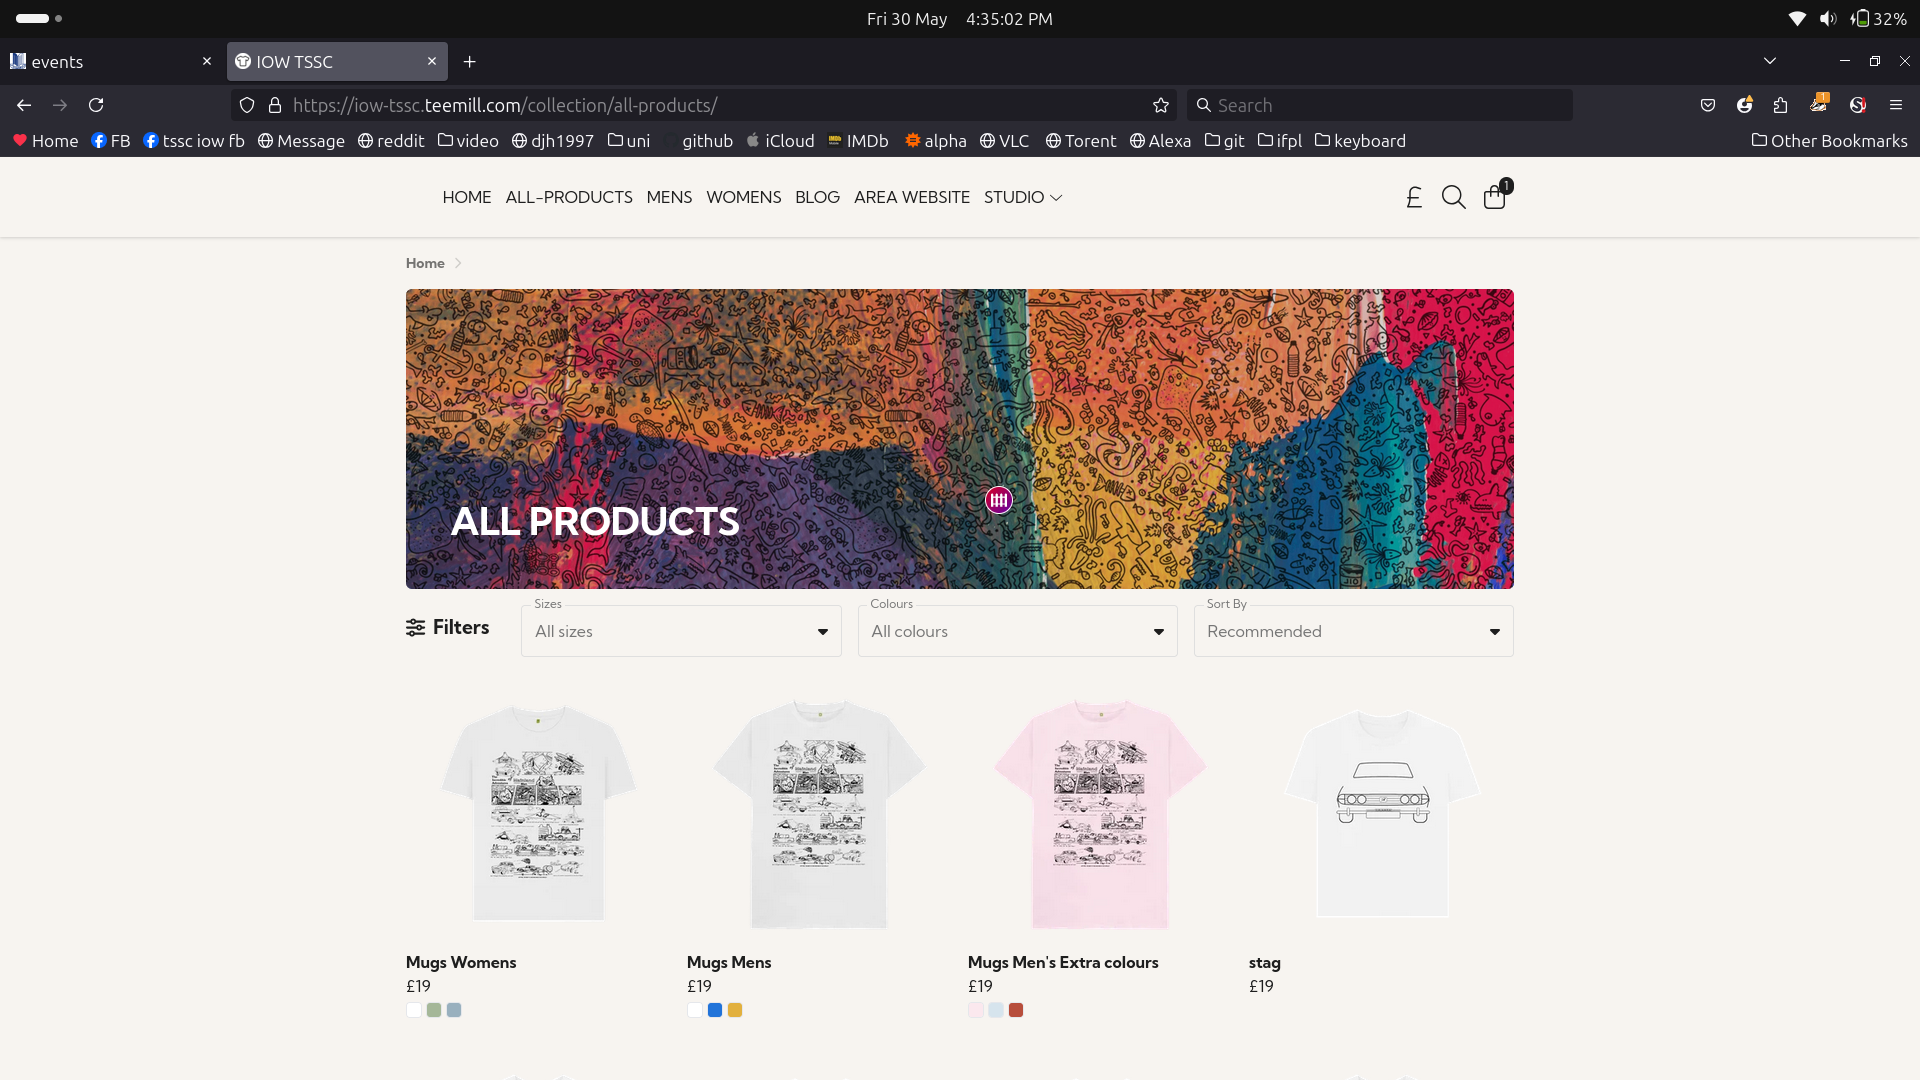
Task: Open the pound currency selector icon
Action: 1414,197
